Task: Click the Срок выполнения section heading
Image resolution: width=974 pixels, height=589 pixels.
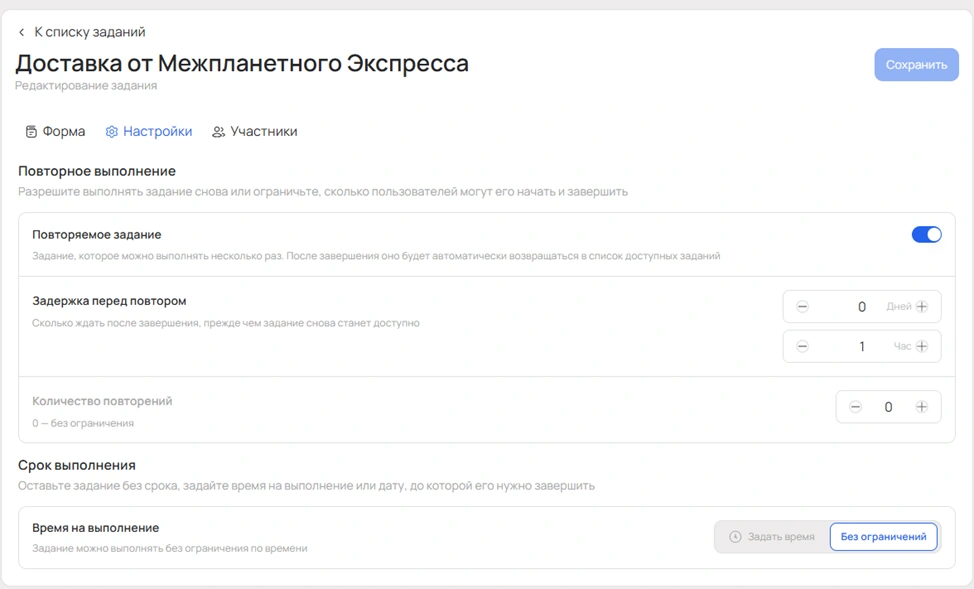Action: click(x=77, y=465)
